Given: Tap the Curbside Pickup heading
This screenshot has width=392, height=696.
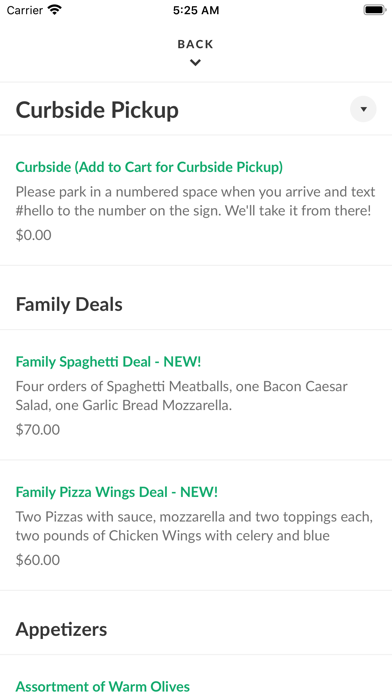Looking at the screenshot, I should click(x=97, y=110).
